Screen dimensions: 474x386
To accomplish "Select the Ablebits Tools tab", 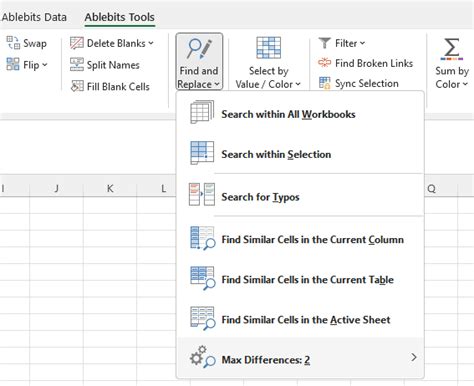I will (x=119, y=17).
